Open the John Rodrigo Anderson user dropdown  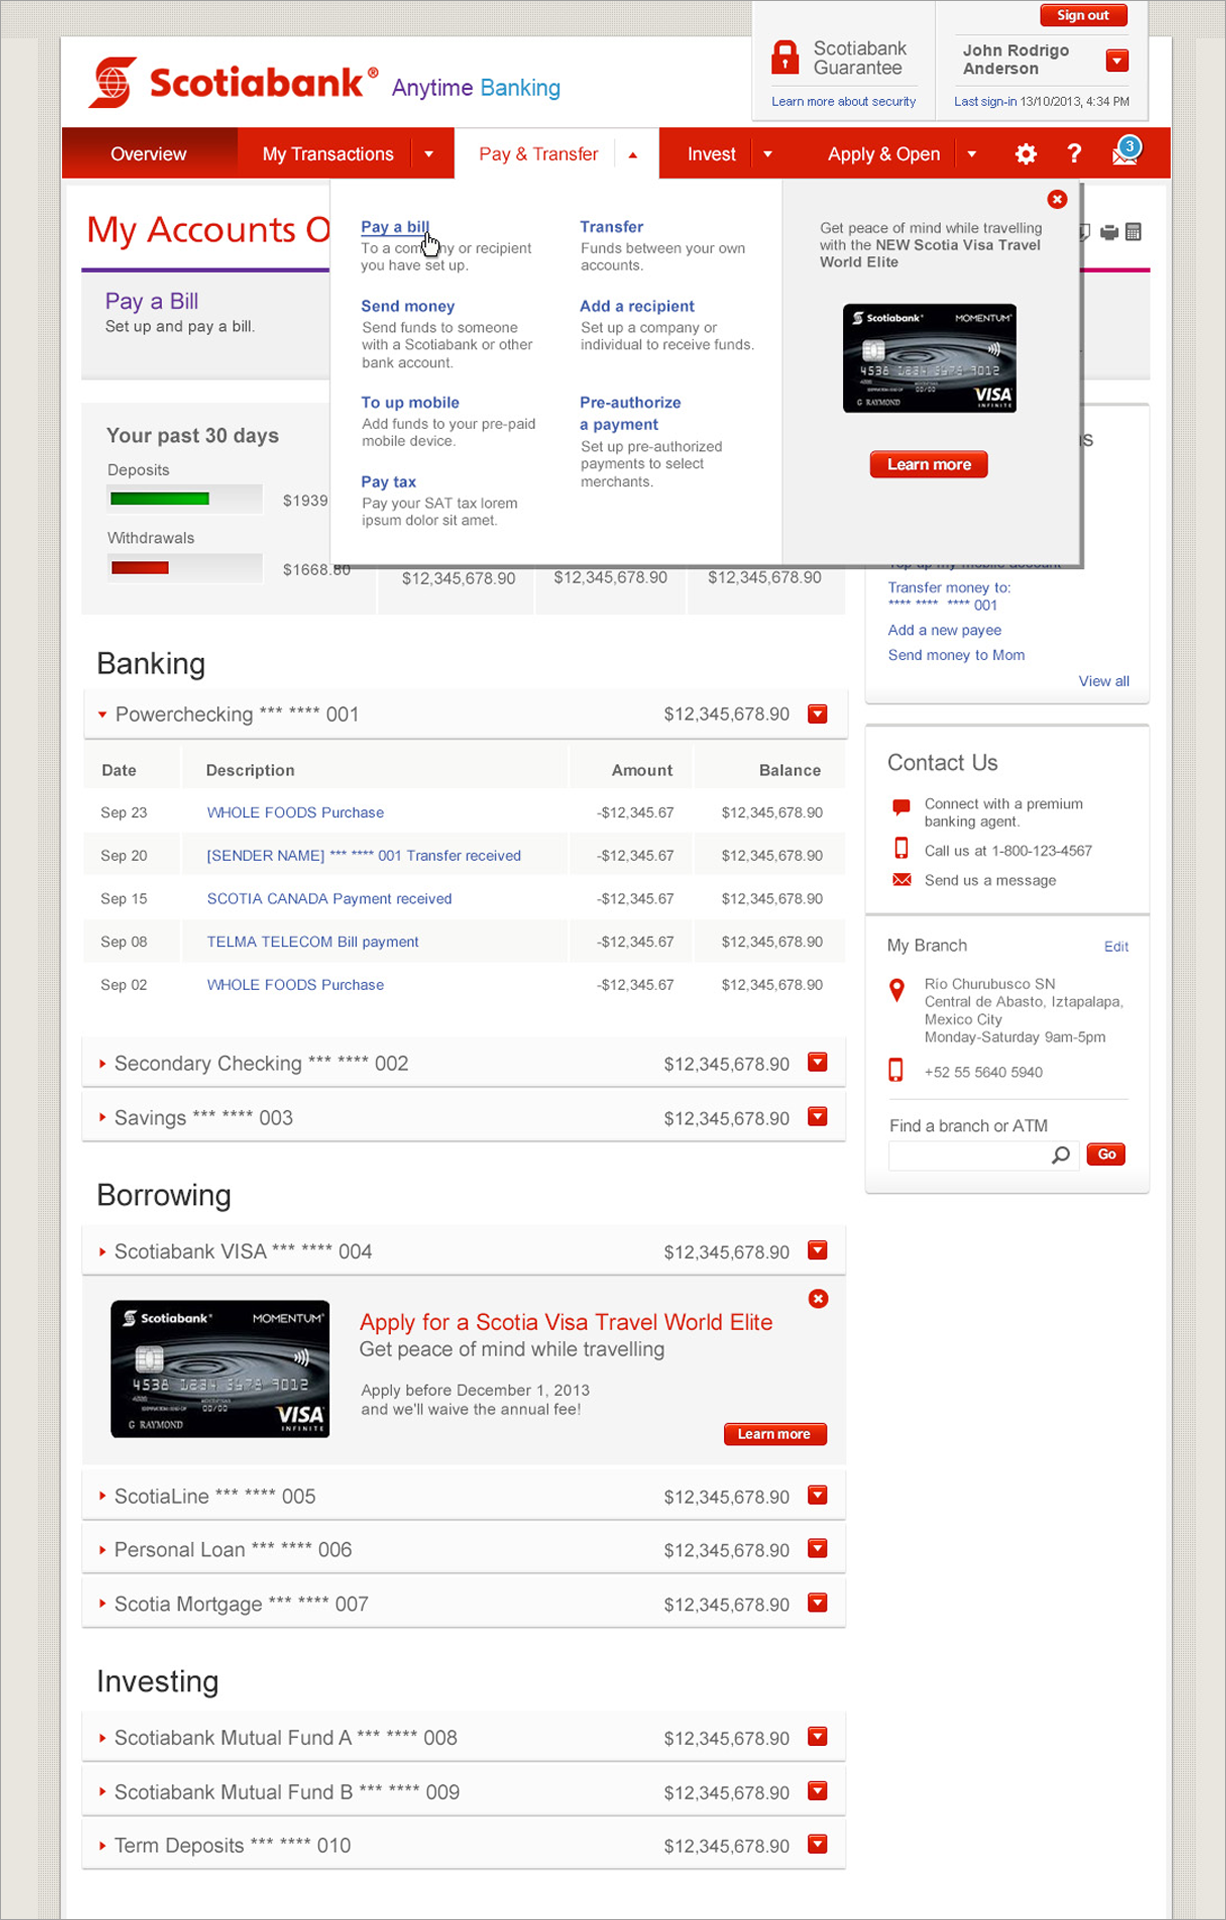click(x=1117, y=61)
